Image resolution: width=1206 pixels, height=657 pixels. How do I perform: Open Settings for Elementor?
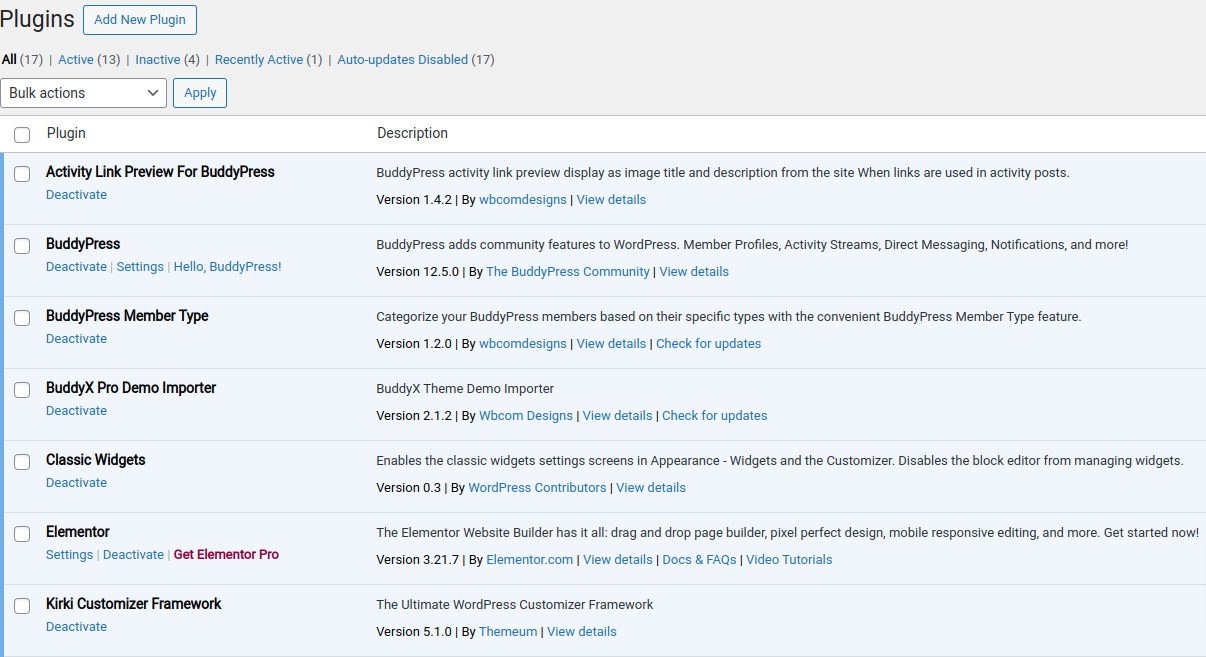pyautogui.click(x=69, y=554)
